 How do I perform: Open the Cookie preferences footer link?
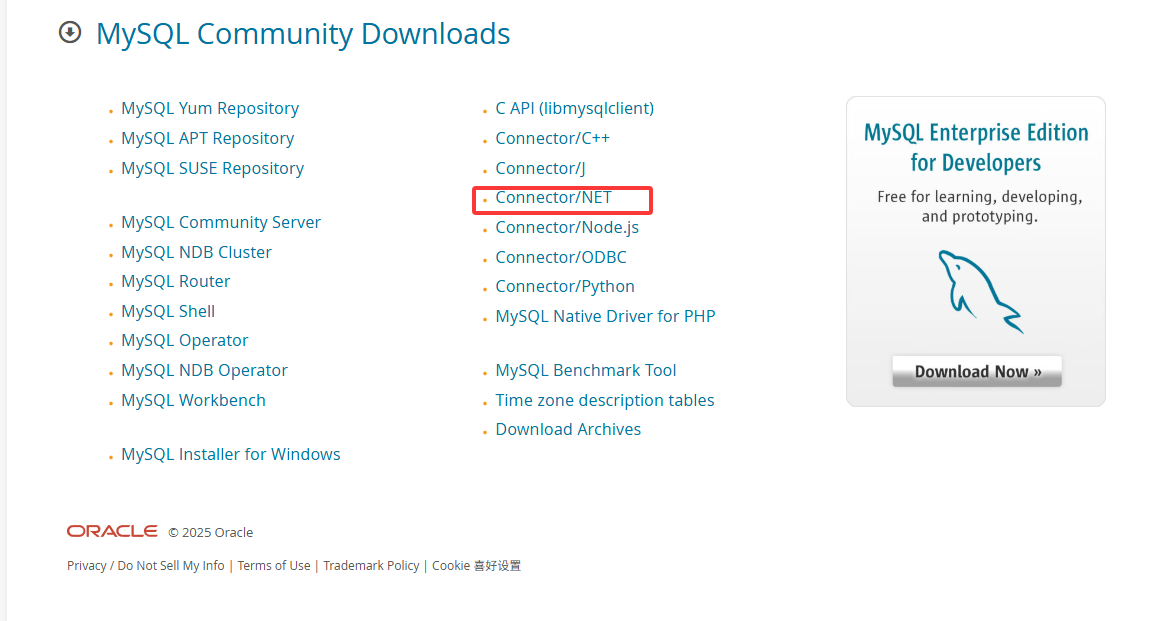(476, 565)
